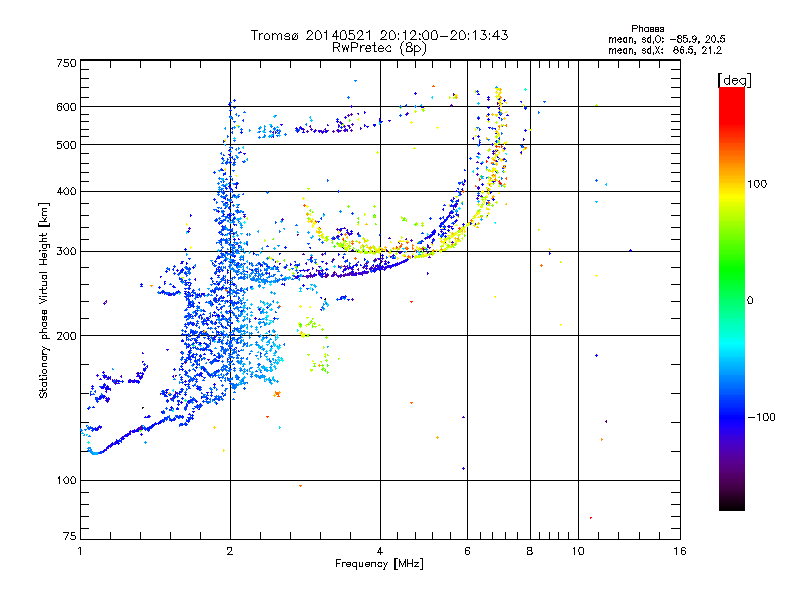This screenshot has width=800, height=600.
Task: Click the y-axis '500' tick label
Action: pyautogui.click(x=66, y=145)
